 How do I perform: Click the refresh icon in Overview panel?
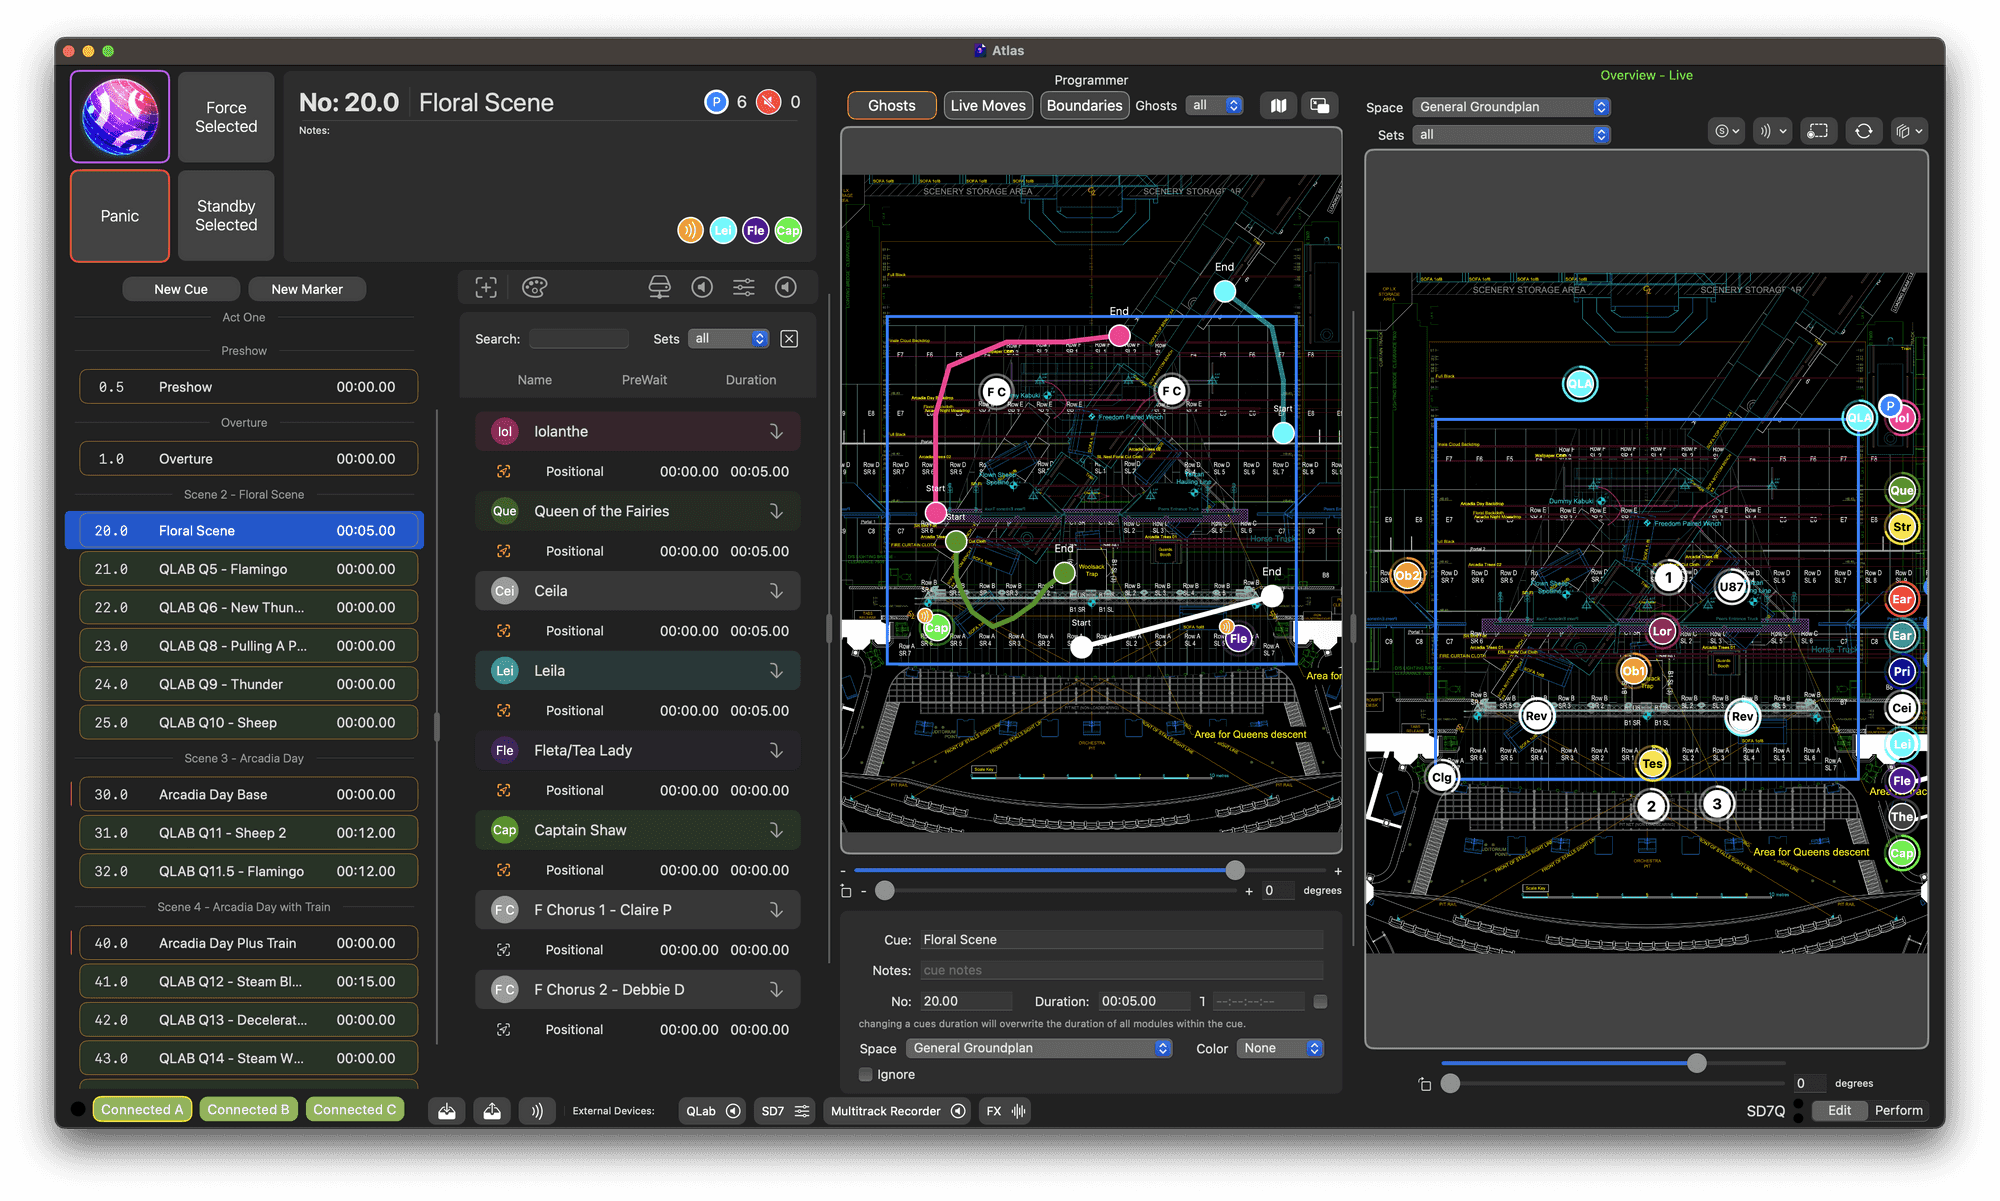pos(1864,131)
